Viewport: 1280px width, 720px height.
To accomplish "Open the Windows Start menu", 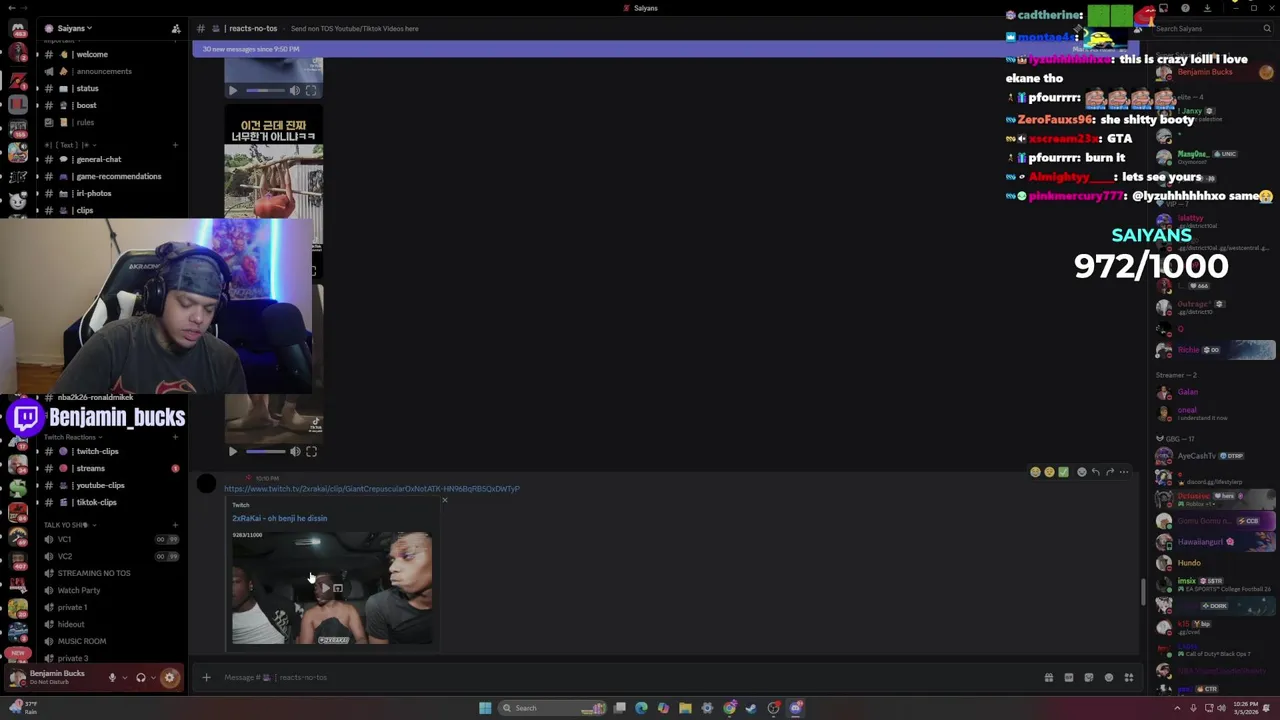I will (485, 708).
